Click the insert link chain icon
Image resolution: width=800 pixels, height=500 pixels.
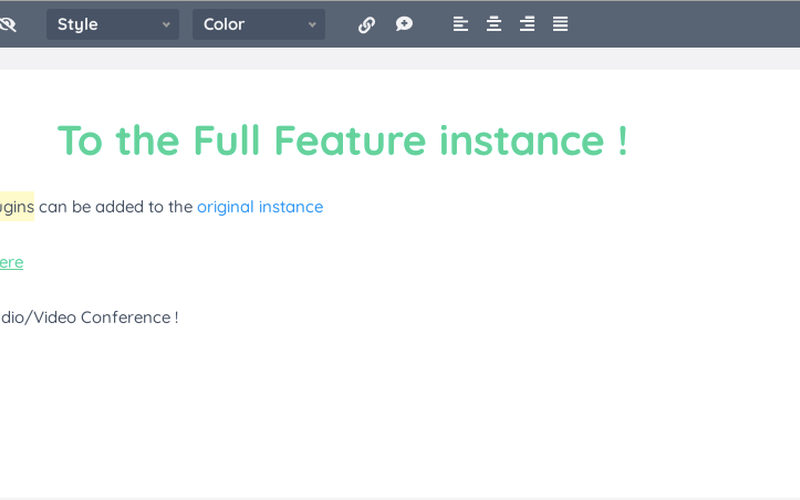point(366,24)
